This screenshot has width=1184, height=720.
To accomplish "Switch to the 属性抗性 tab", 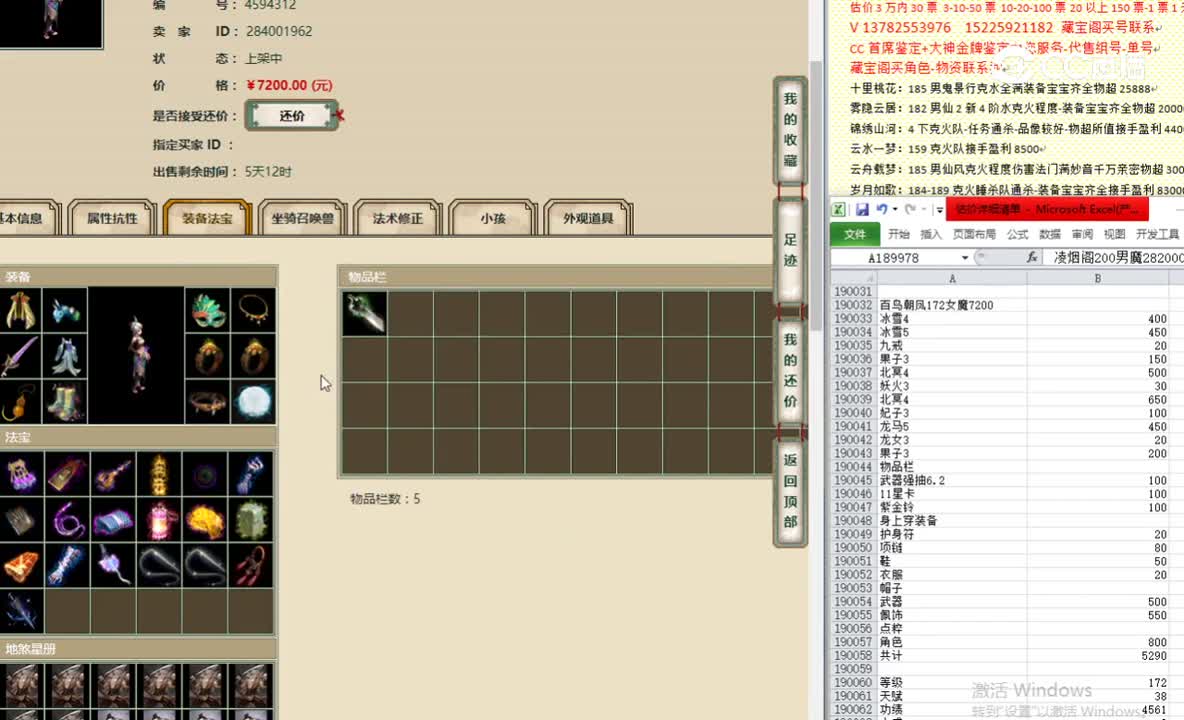I will coord(112,218).
